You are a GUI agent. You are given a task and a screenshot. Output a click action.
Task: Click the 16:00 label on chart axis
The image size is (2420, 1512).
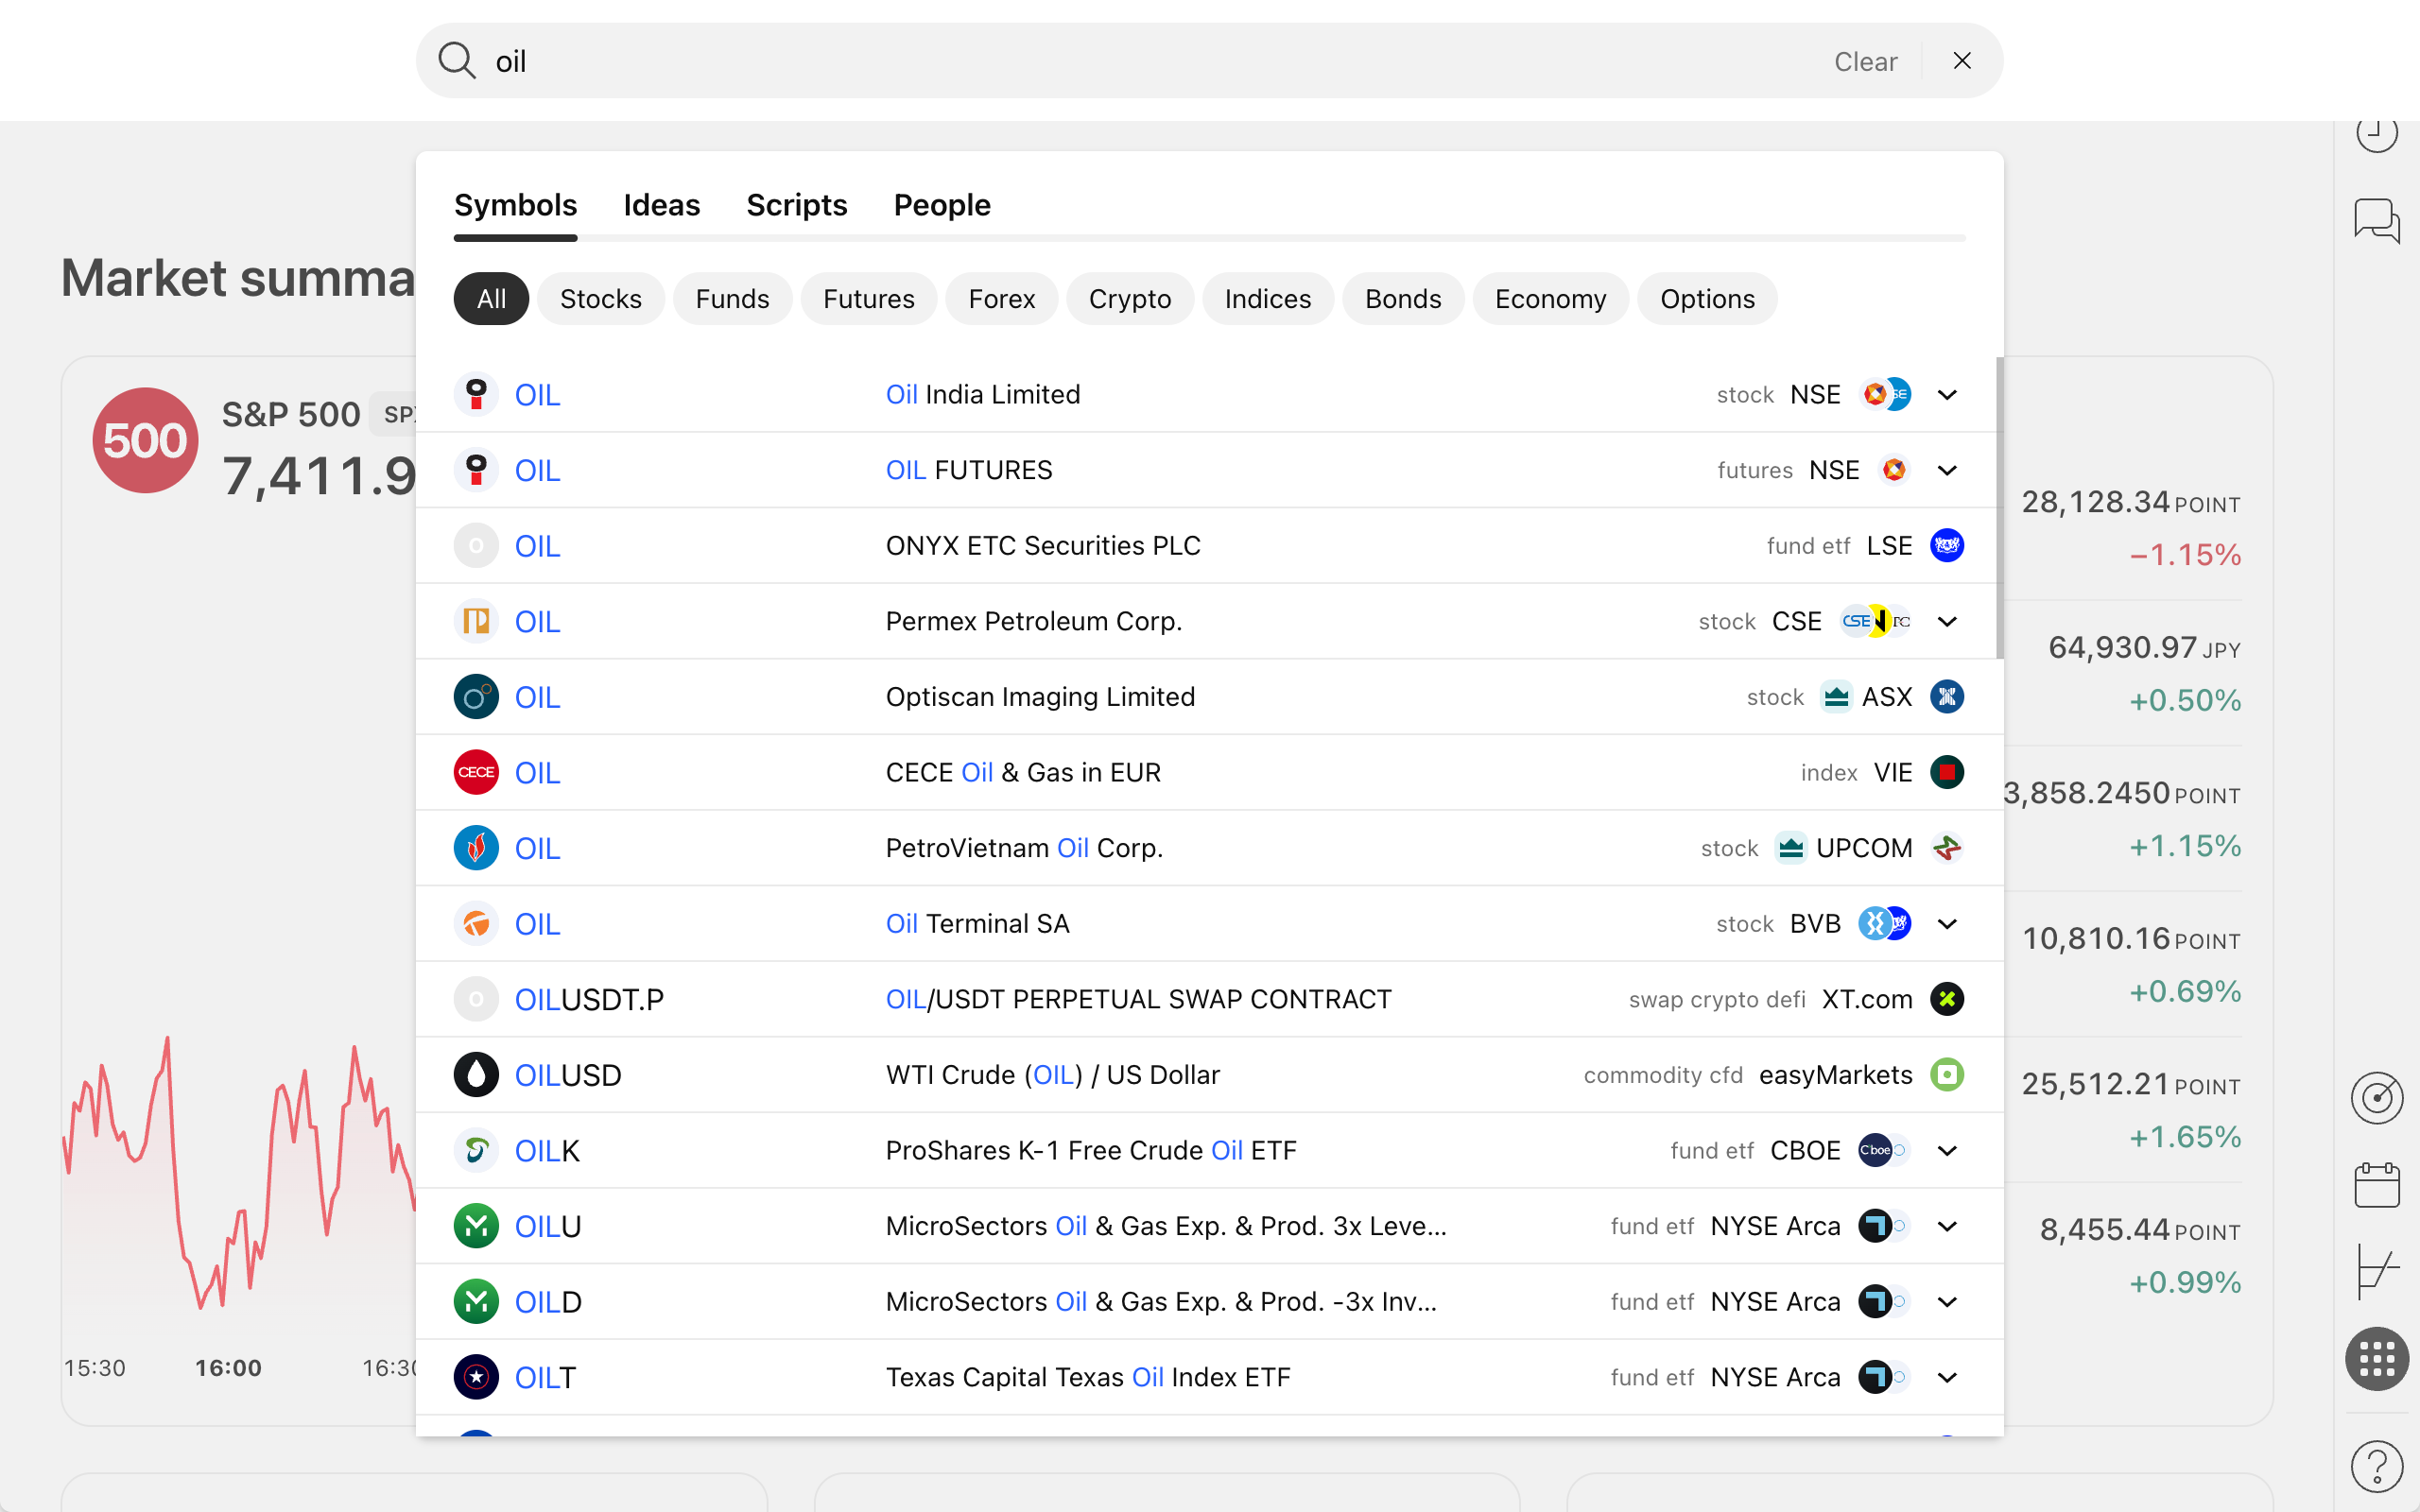(228, 1368)
